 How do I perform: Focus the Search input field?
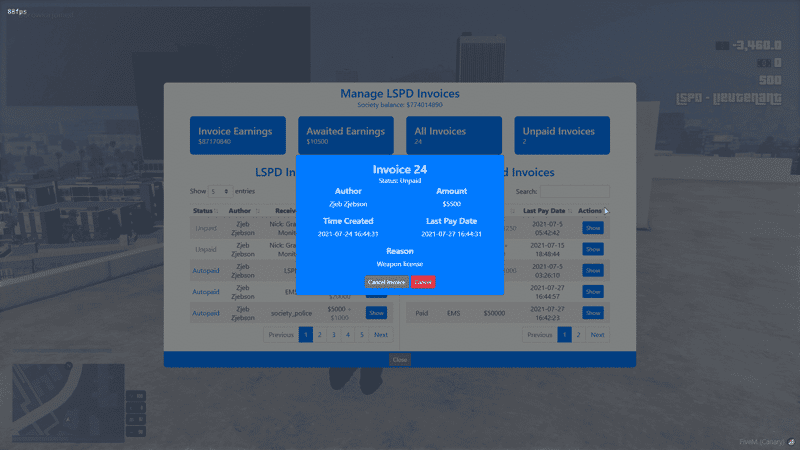pyautogui.click(x=574, y=191)
